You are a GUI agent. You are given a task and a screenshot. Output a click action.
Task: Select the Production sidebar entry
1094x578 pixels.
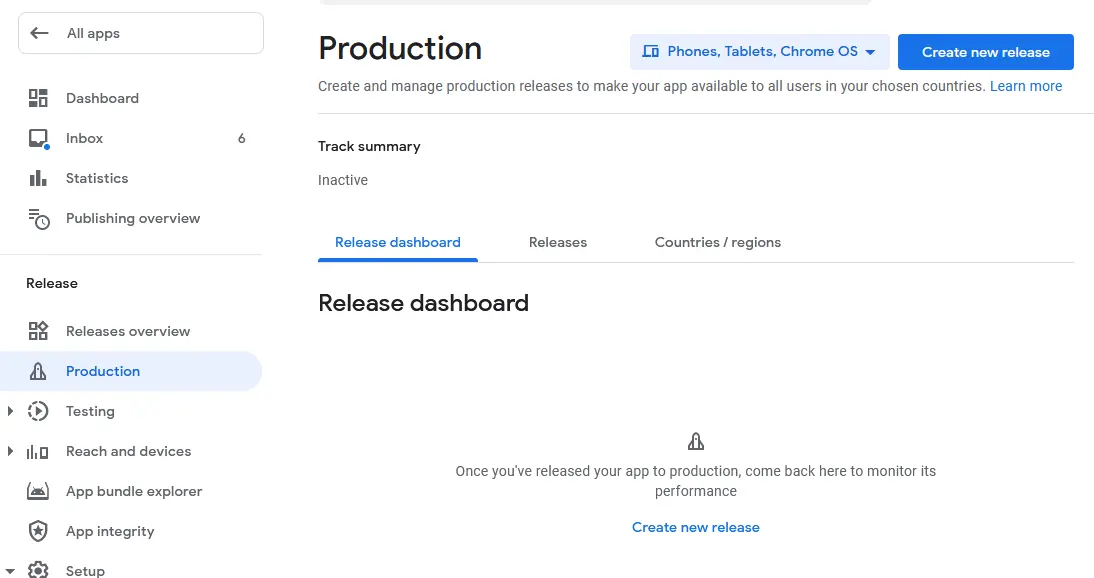pyautogui.click(x=102, y=371)
